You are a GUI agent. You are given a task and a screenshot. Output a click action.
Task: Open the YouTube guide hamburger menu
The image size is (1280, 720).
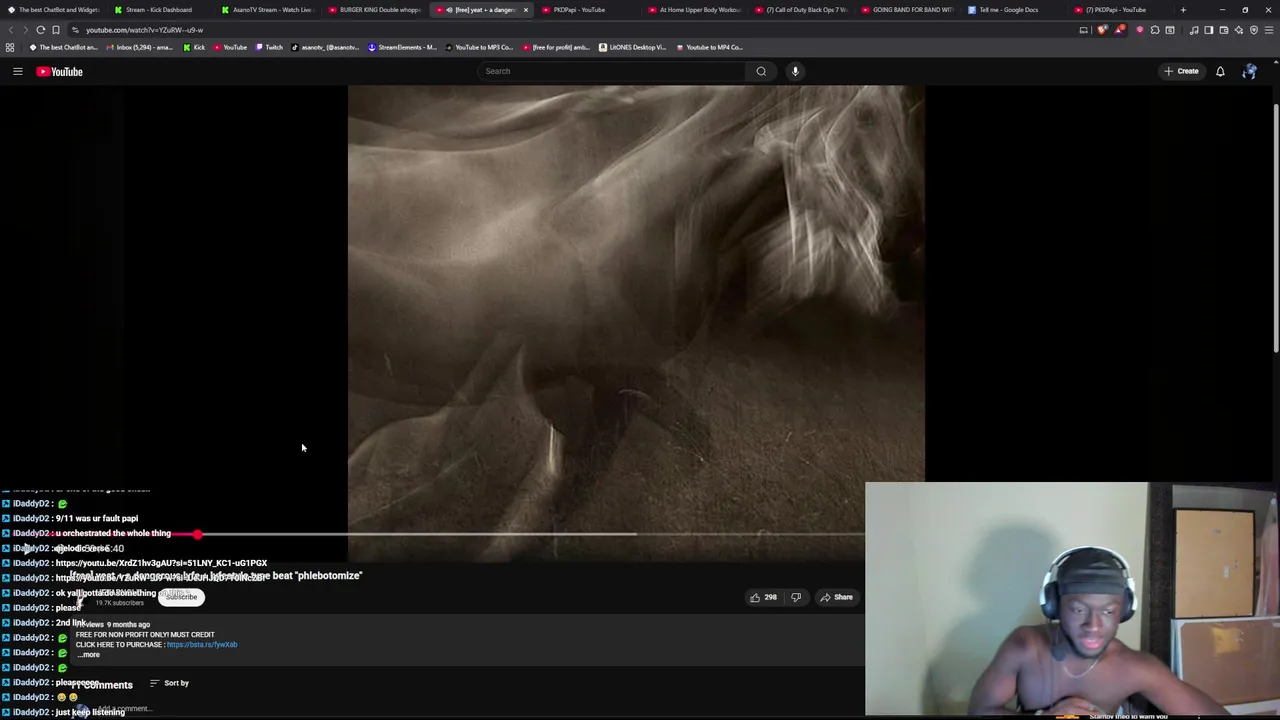click(x=17, y=71)
